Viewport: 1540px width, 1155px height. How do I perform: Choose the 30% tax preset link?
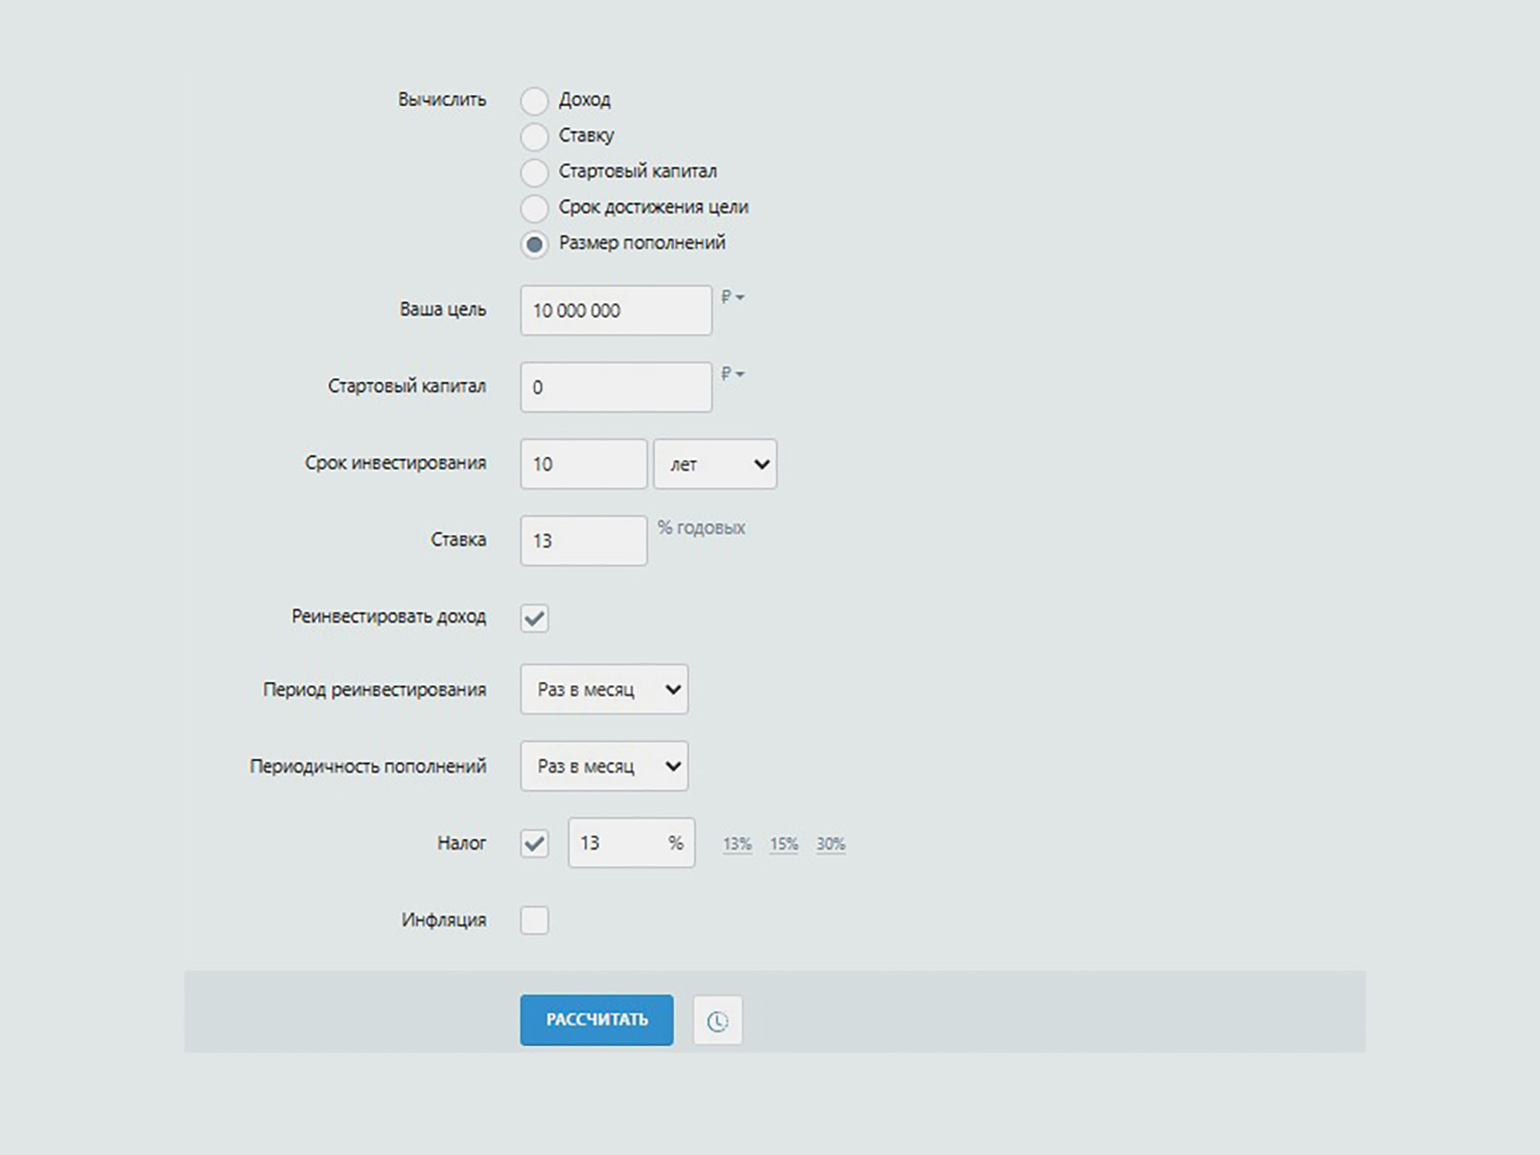[x=831, y=844]
